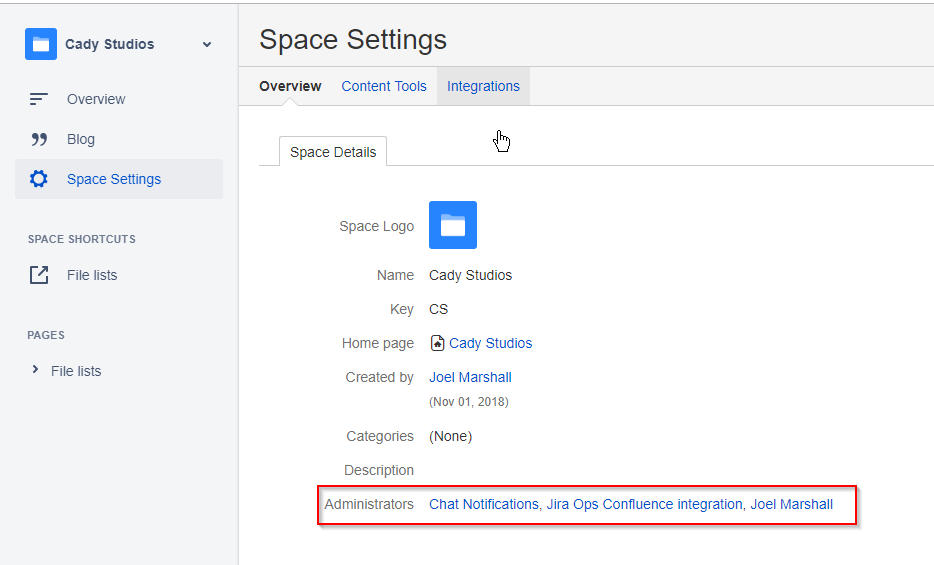
Task: Open the Cady Studios home page link
Action: tap(490, 343)
